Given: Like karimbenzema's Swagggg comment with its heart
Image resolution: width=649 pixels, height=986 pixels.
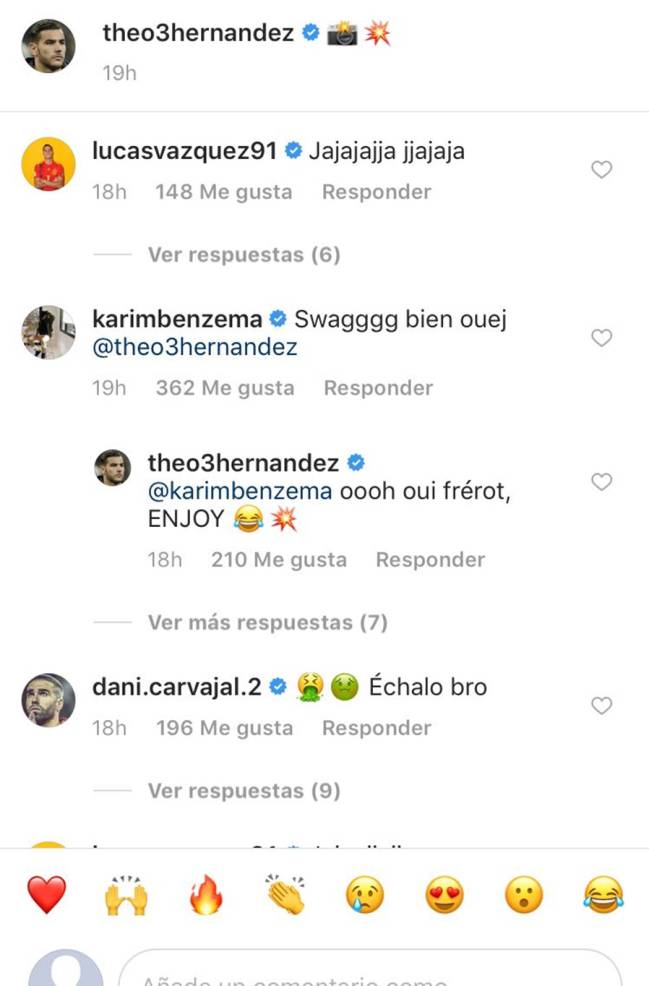Looking at the screenshot, I should point(601,338).
